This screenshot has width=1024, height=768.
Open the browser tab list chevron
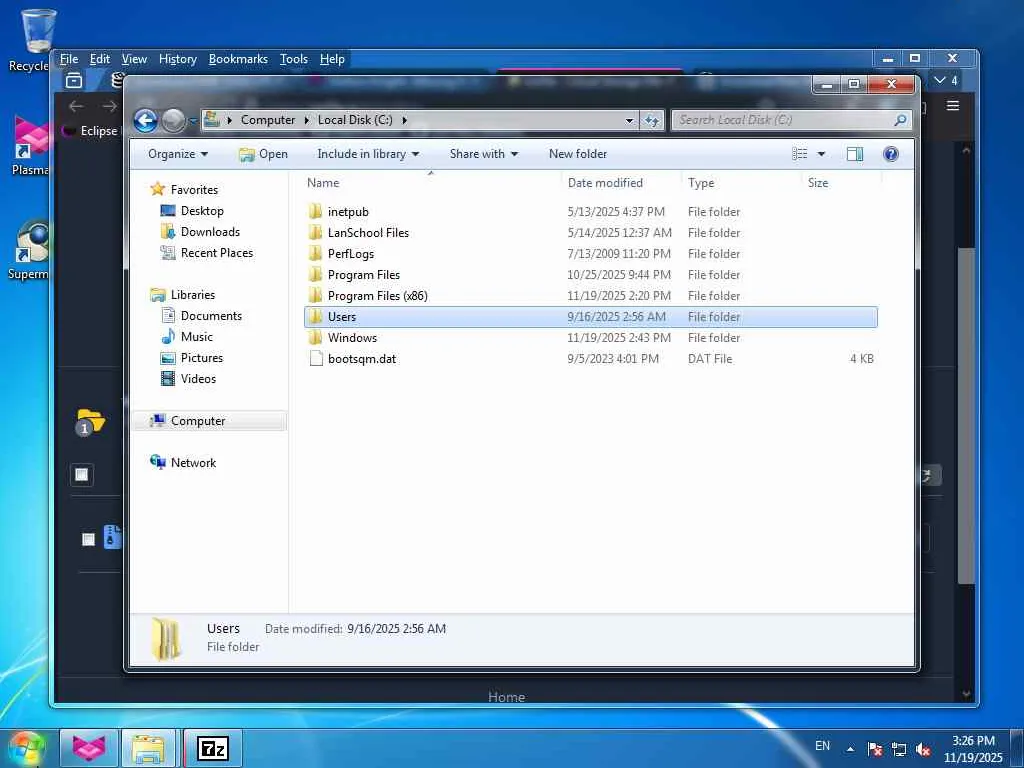click(x=940, y=80)
